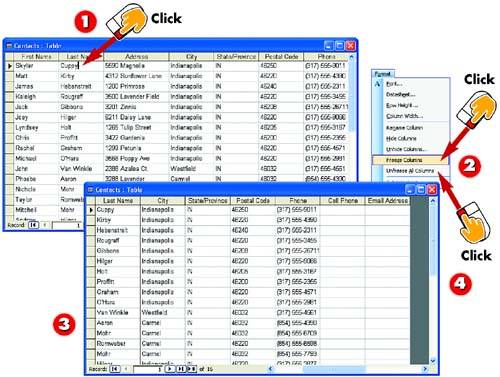Click 'Kirby' cell in front table
Viewport: 500px width, 377px height.
[118, 220]
